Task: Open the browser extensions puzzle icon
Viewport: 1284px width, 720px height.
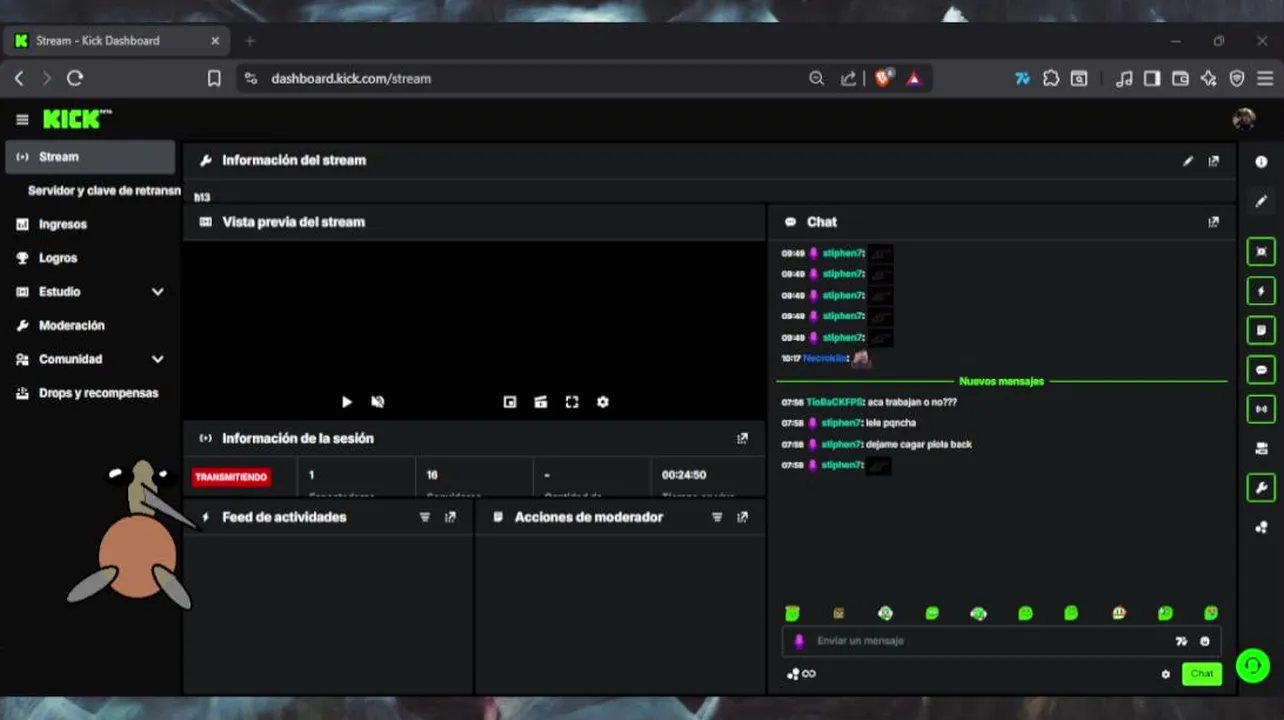Action: click(x=1051, y=78)
